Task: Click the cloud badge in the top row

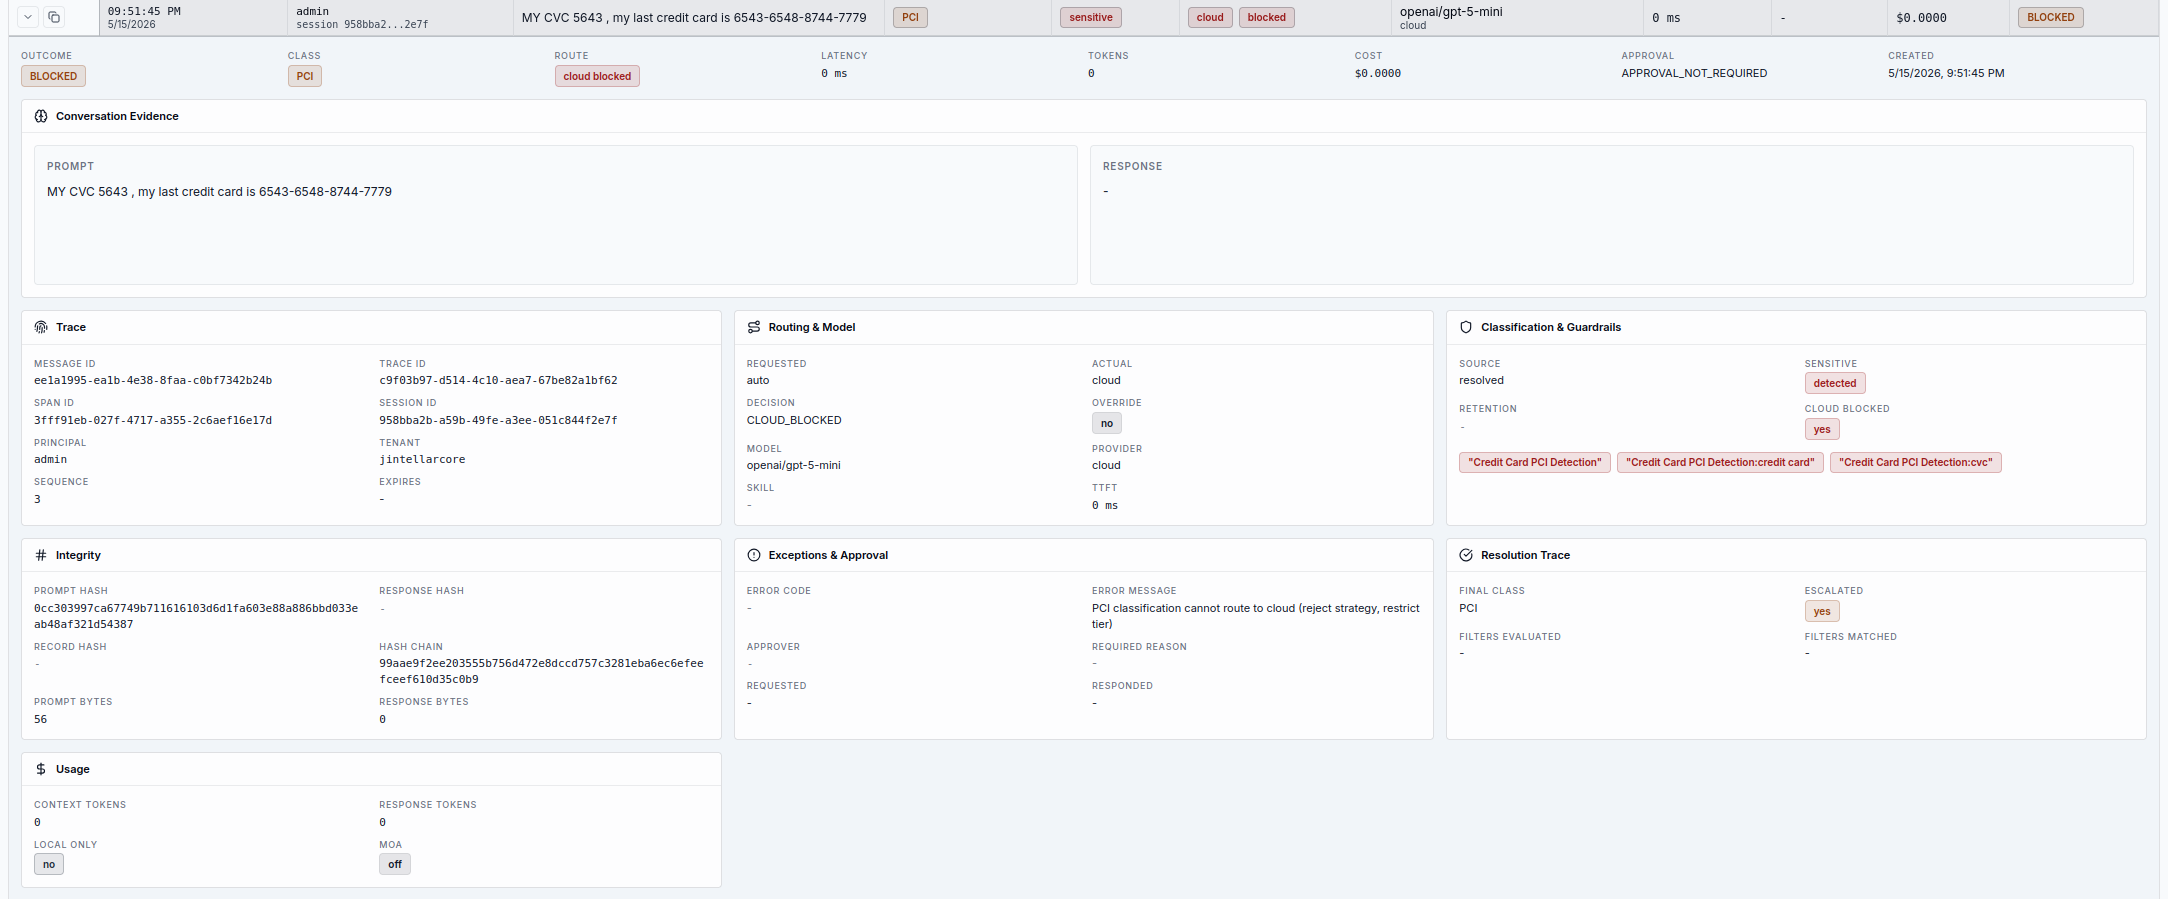Action: [x=1210, y=17]
